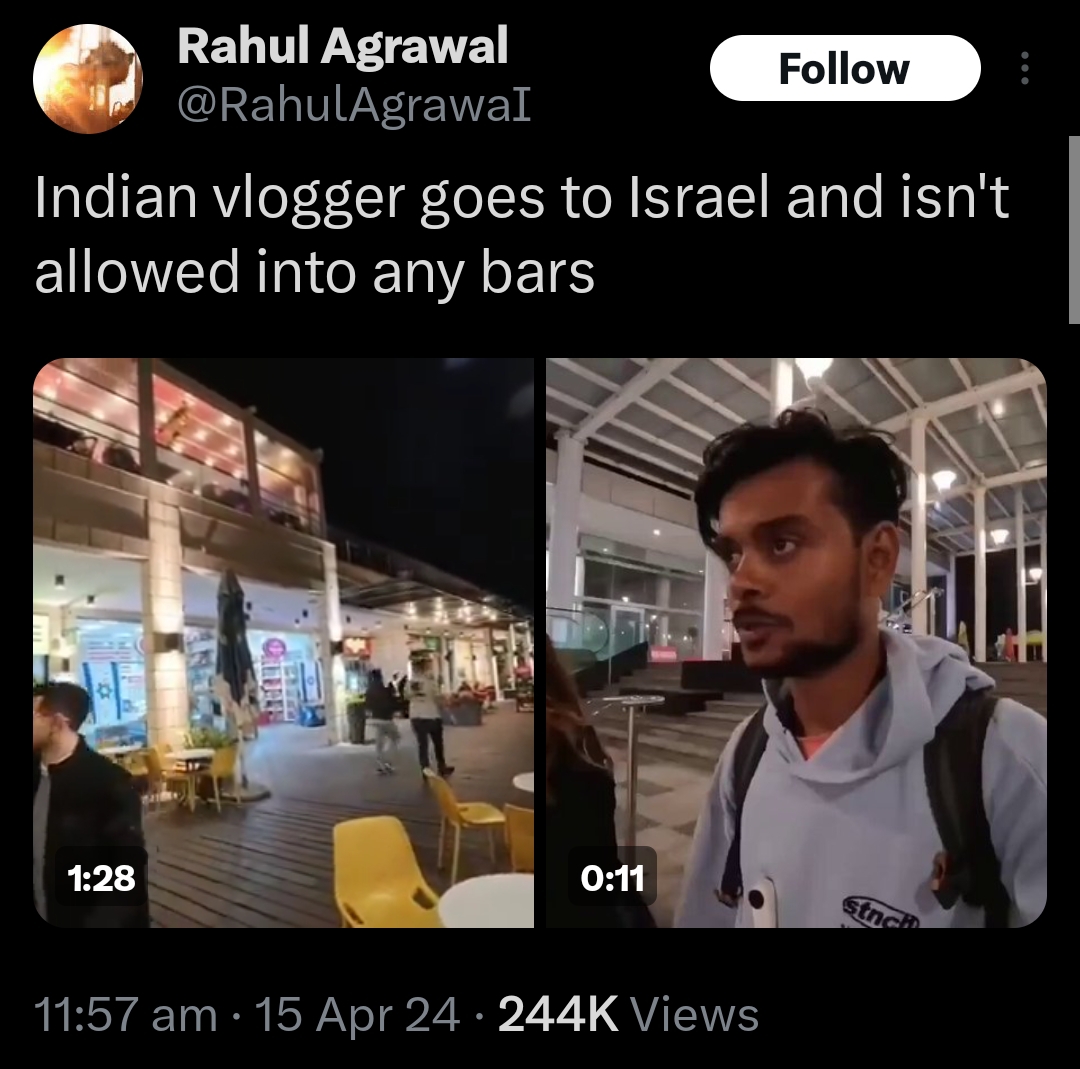
Task: Follow Rahul Agrawal
Action: pyautogui.click(x=845, y=68)
